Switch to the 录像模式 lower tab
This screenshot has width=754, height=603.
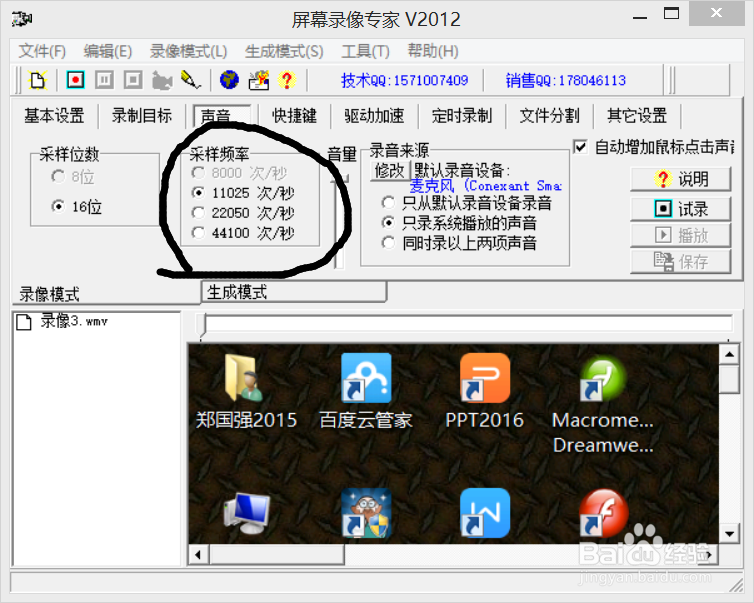pos(106,294)
